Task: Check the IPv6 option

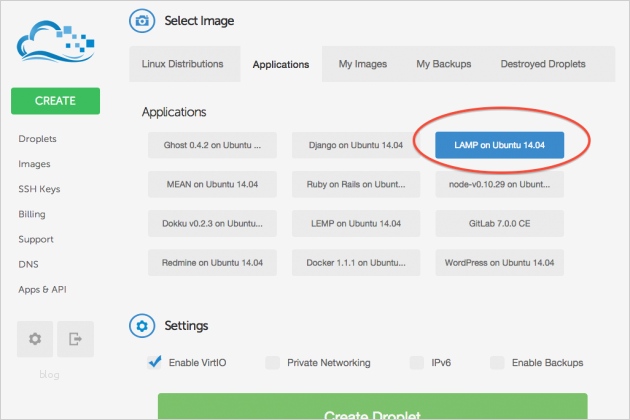Action: (417, 362)
